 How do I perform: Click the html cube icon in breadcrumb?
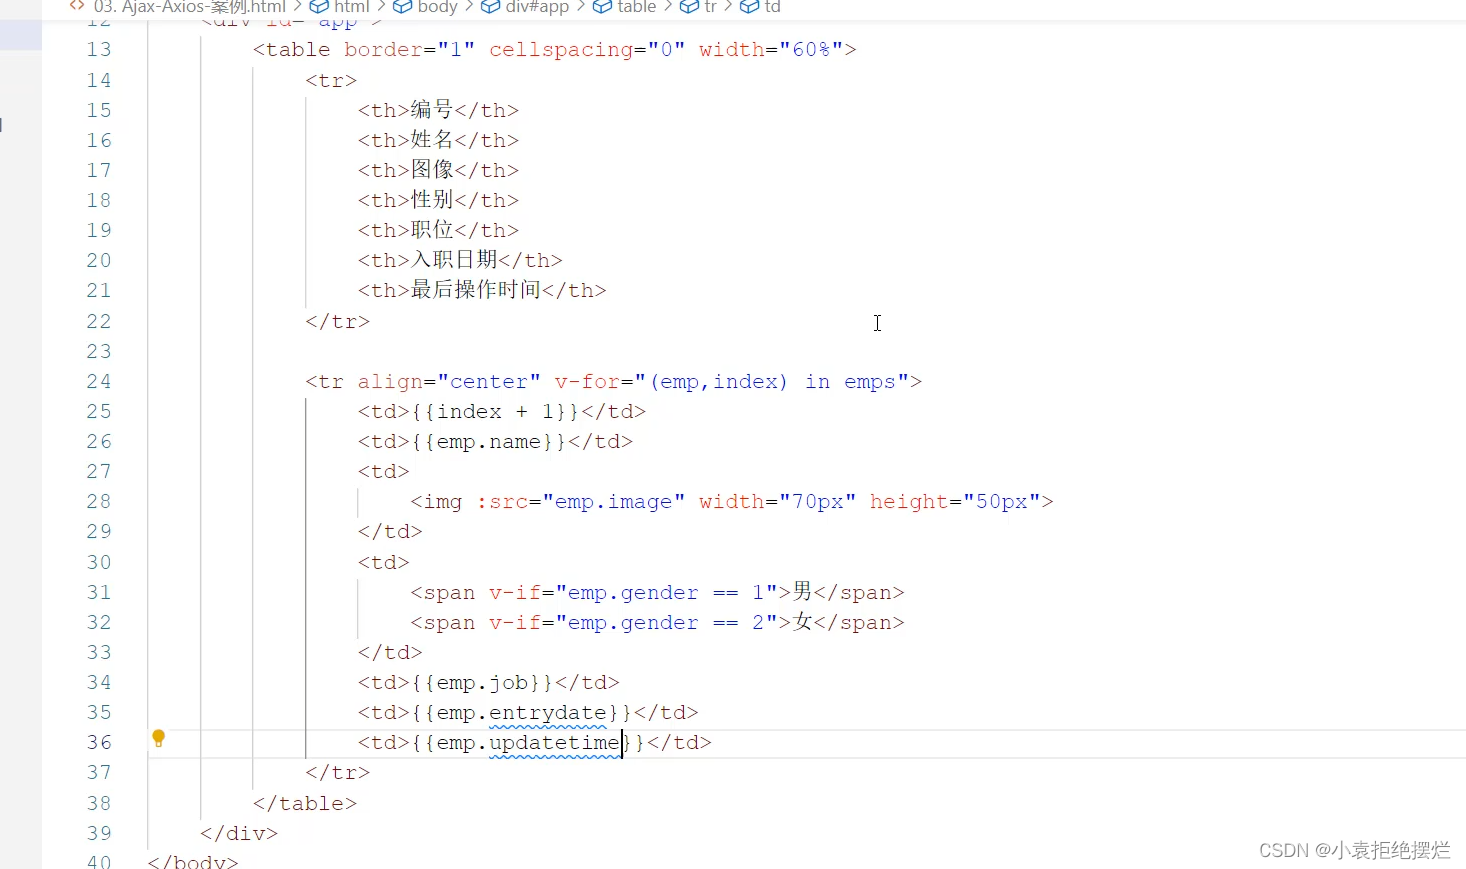click(319, 7)
